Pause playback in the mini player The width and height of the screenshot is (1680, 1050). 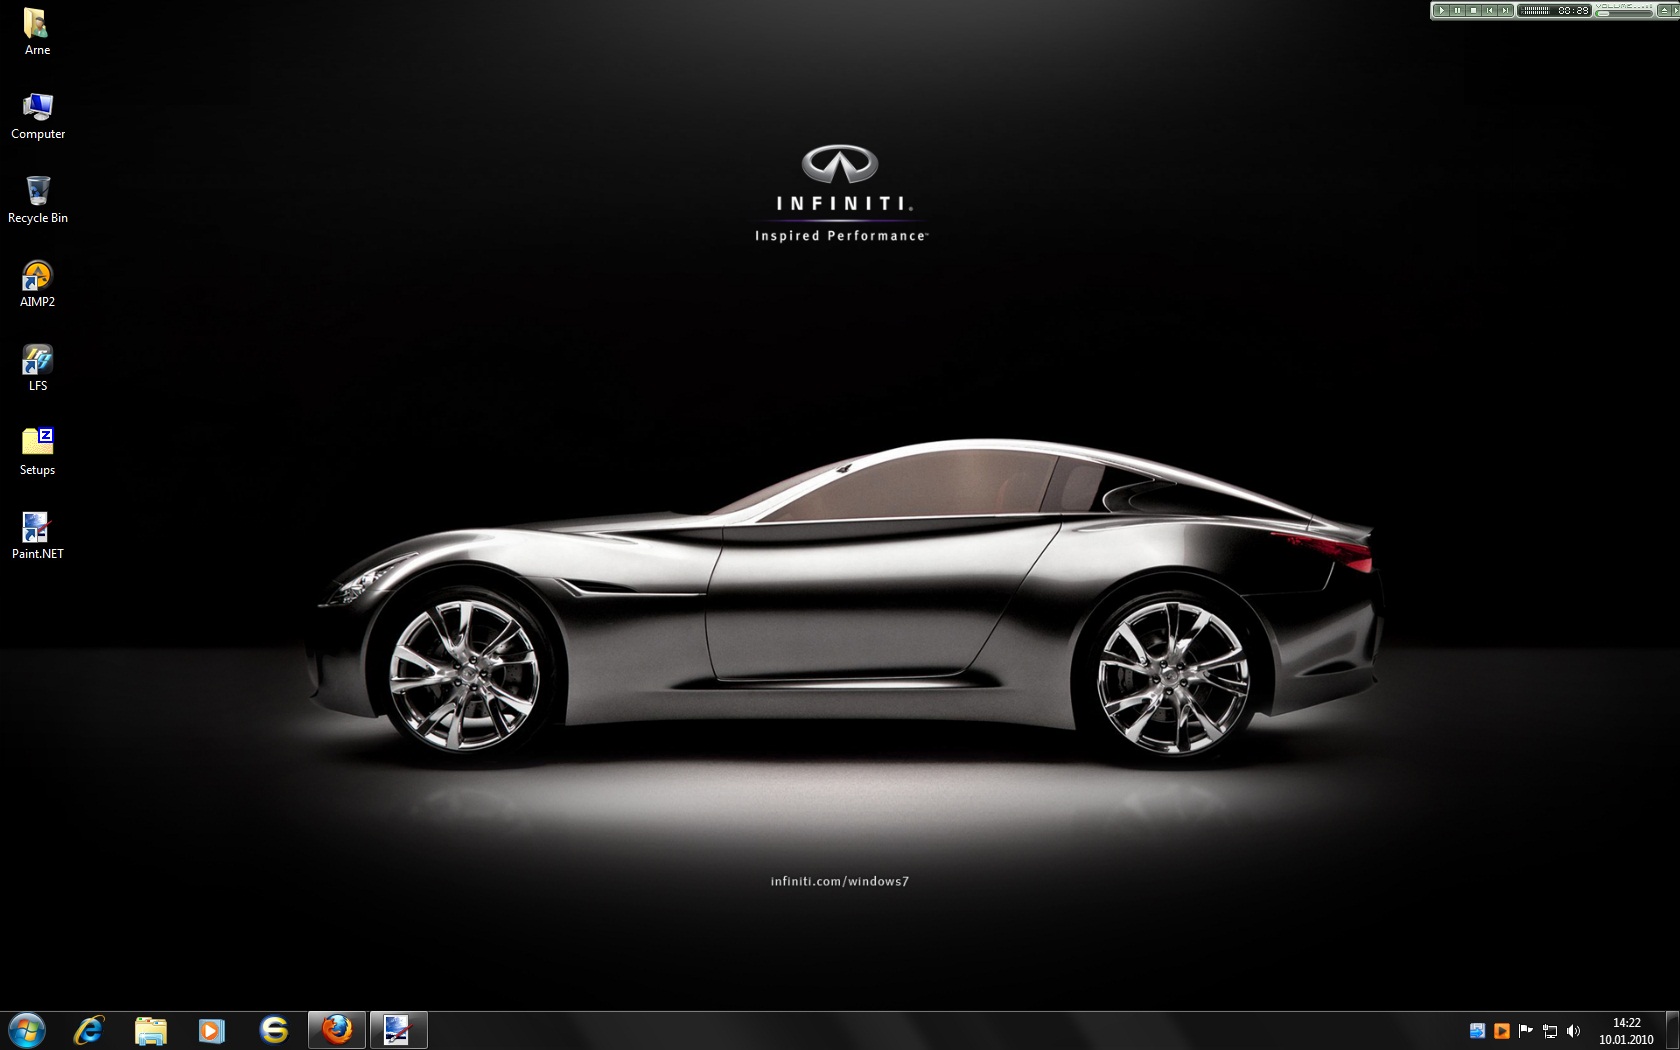pos(1458,10)
